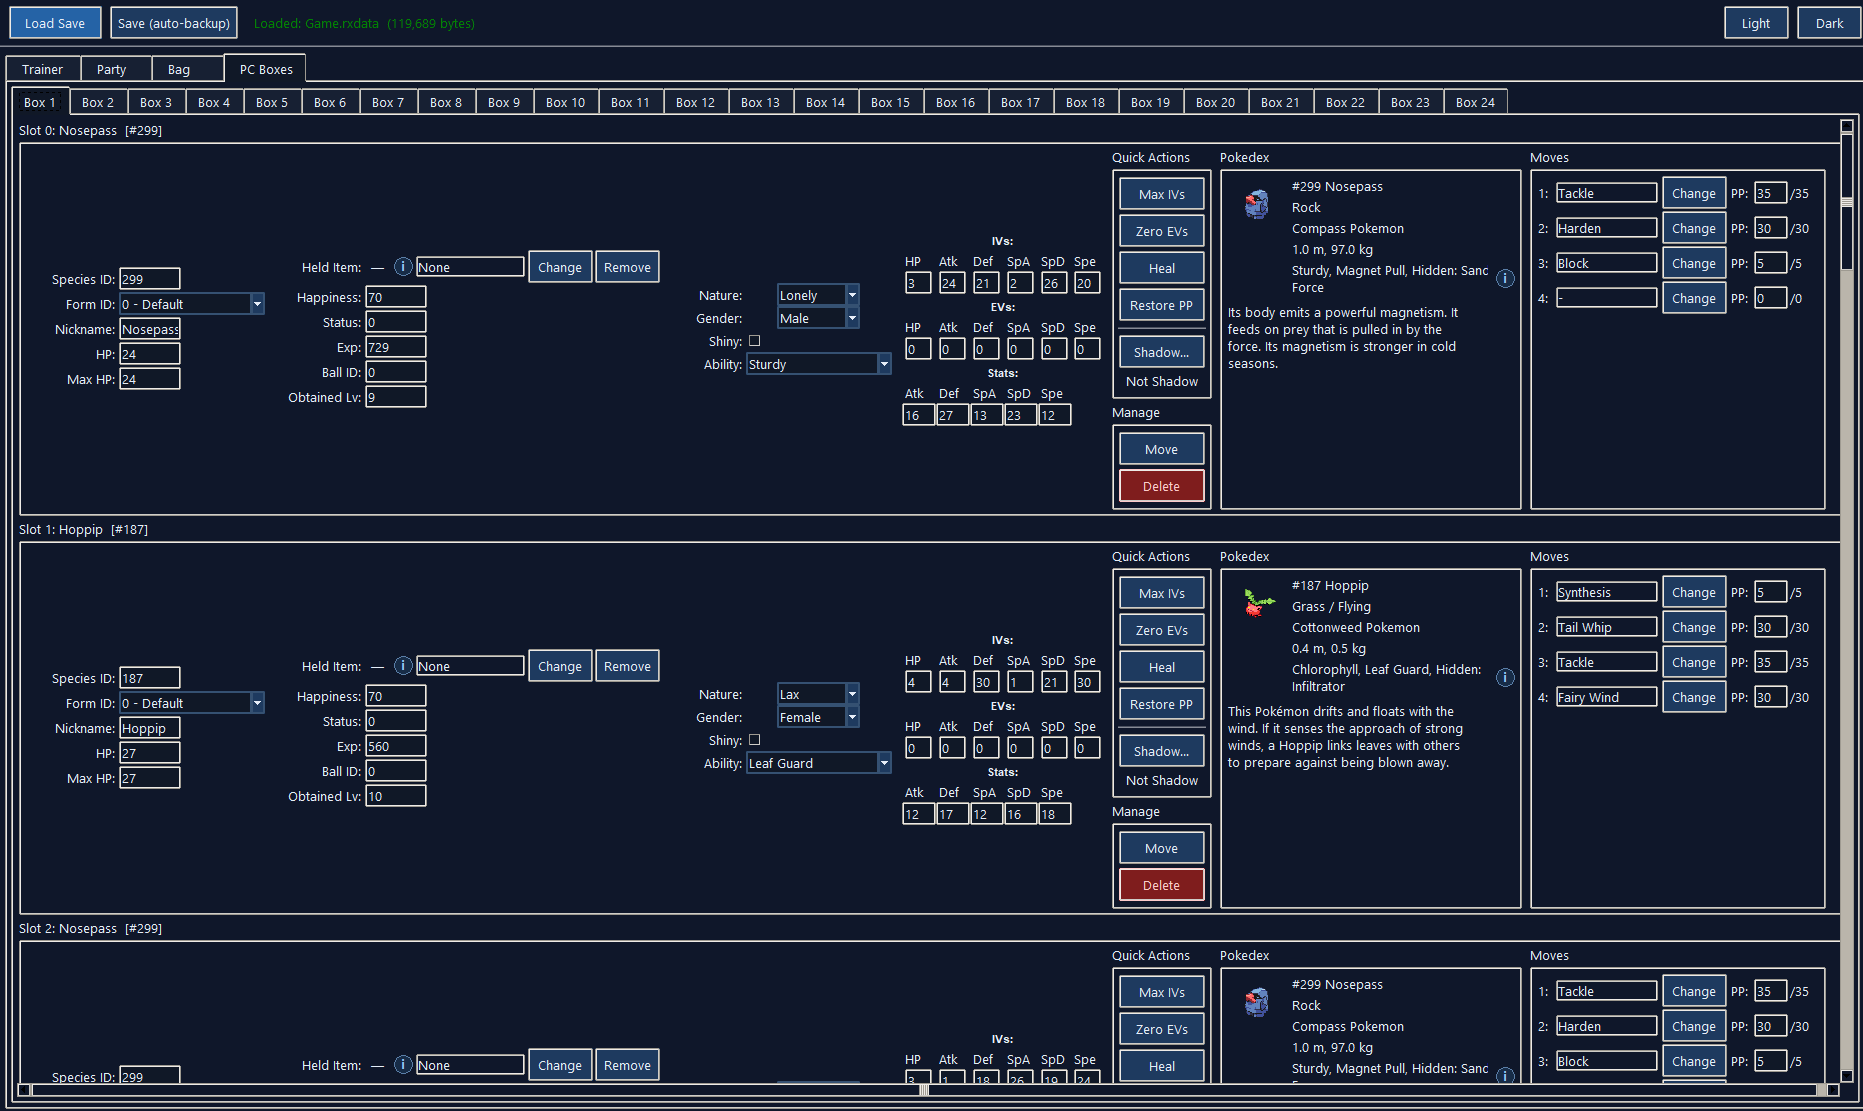Click the Hoppip sprite in the Pokedex panel
Screen dimensions: 1863x1111
click(1257, 603)
